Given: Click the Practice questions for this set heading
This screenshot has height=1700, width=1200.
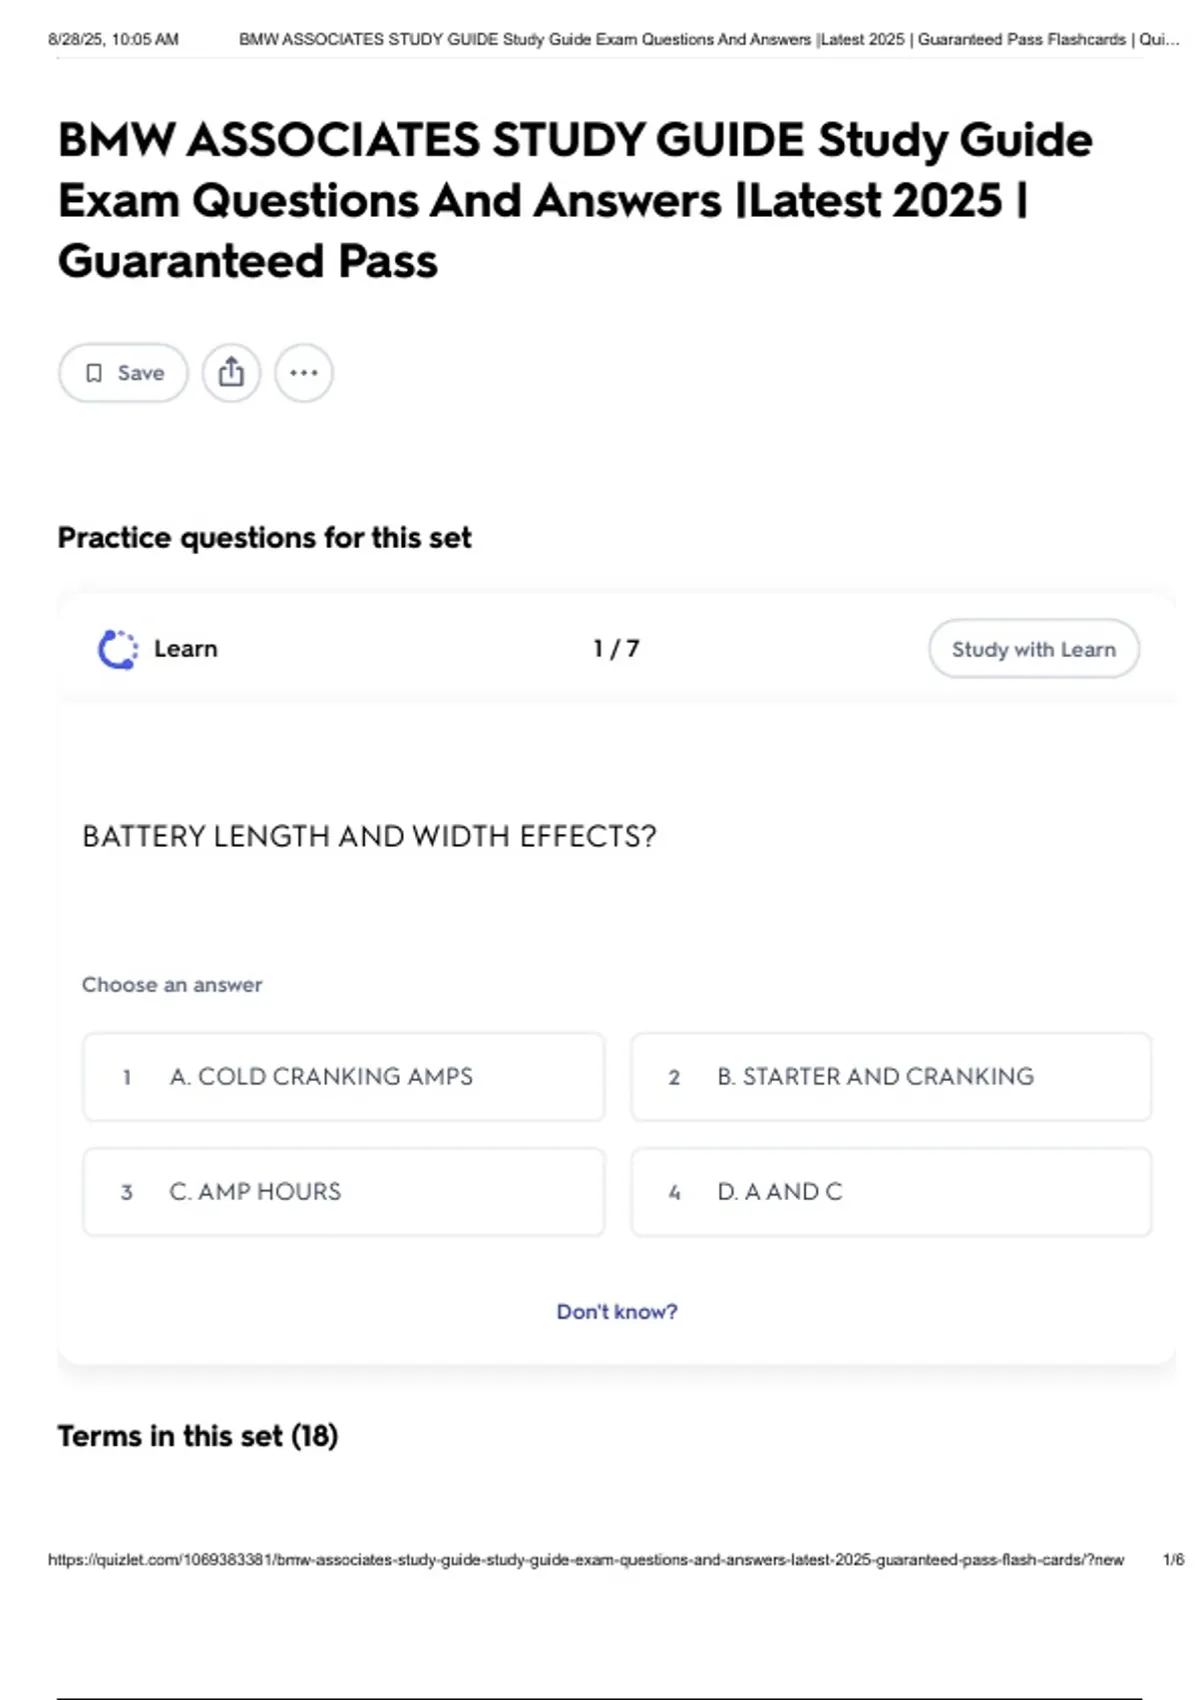Looking at the screenshot, I should [x=264, y=538].
